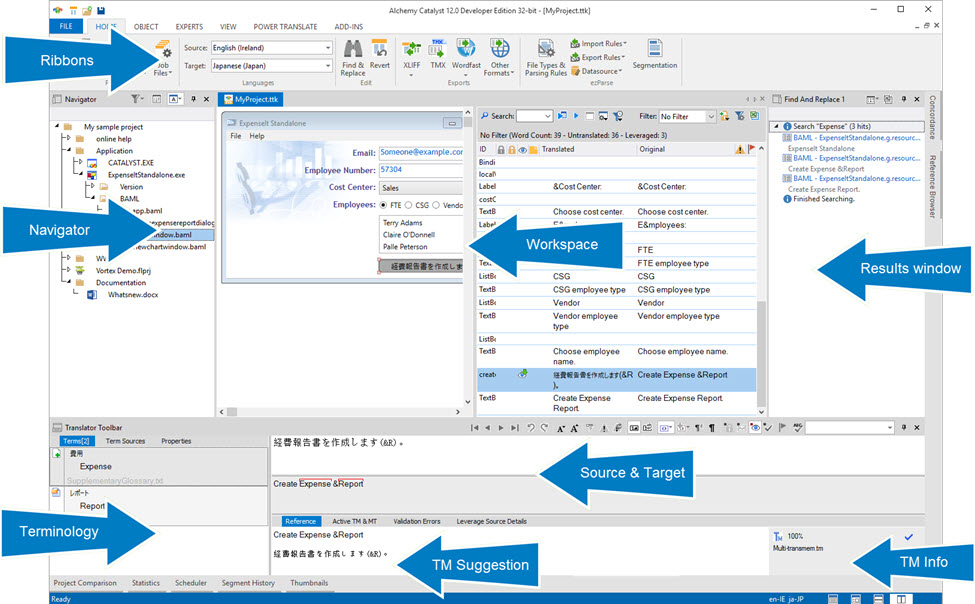Click the blue checkmark beside the 100% match

(908, 536)
